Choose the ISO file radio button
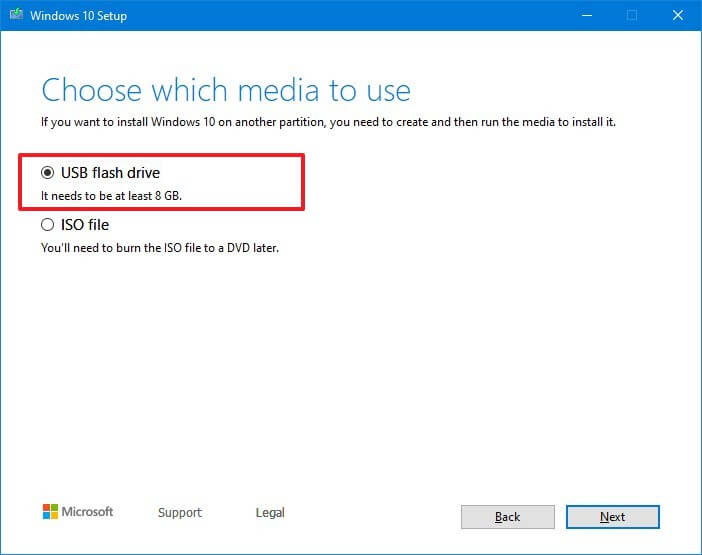 click(x=48, y=225)
